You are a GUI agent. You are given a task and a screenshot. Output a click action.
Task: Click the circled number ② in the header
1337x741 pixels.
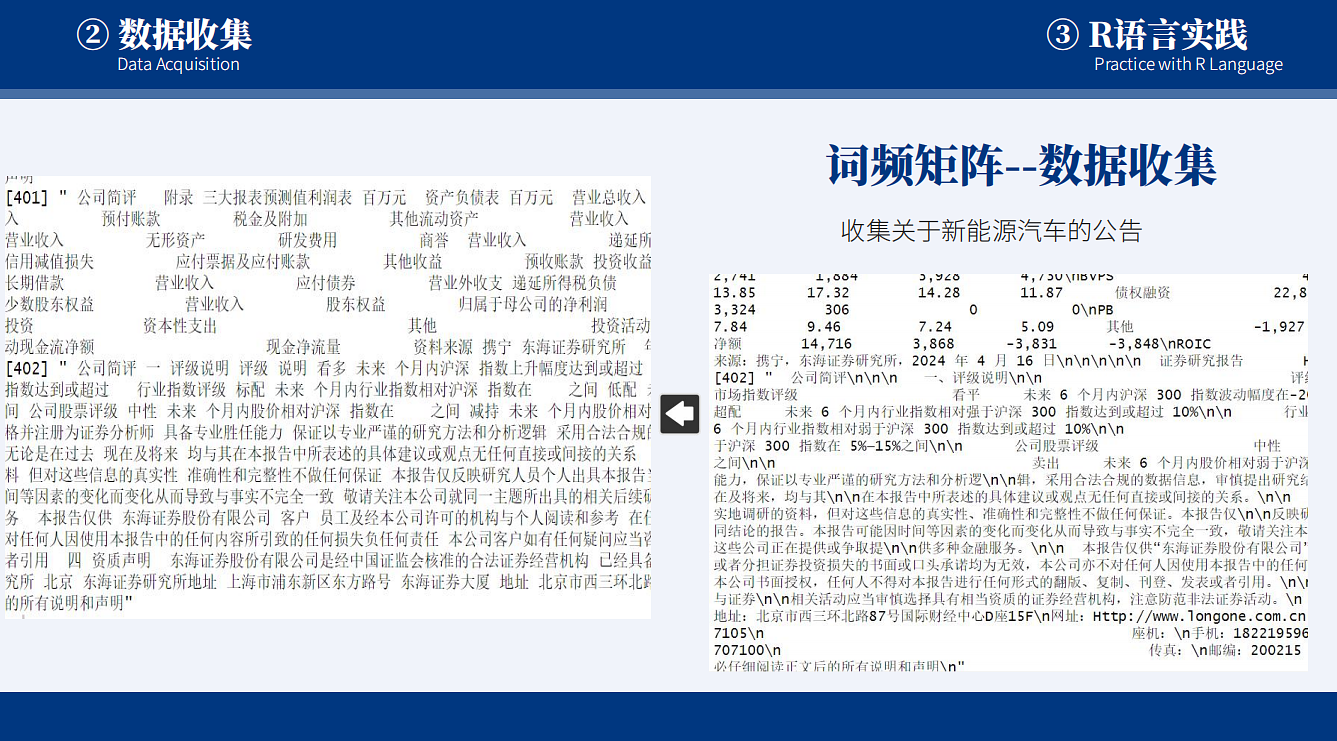point(92,35)
